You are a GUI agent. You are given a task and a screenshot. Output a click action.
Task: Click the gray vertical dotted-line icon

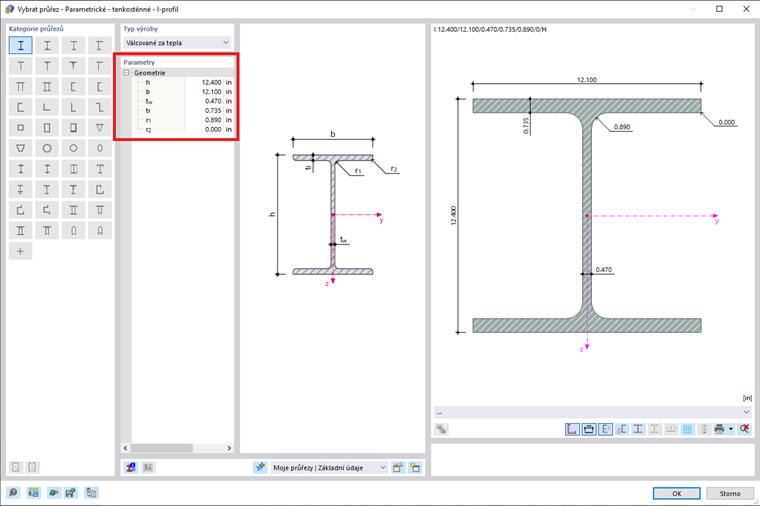pyautogui.click(x=704, y=429)
